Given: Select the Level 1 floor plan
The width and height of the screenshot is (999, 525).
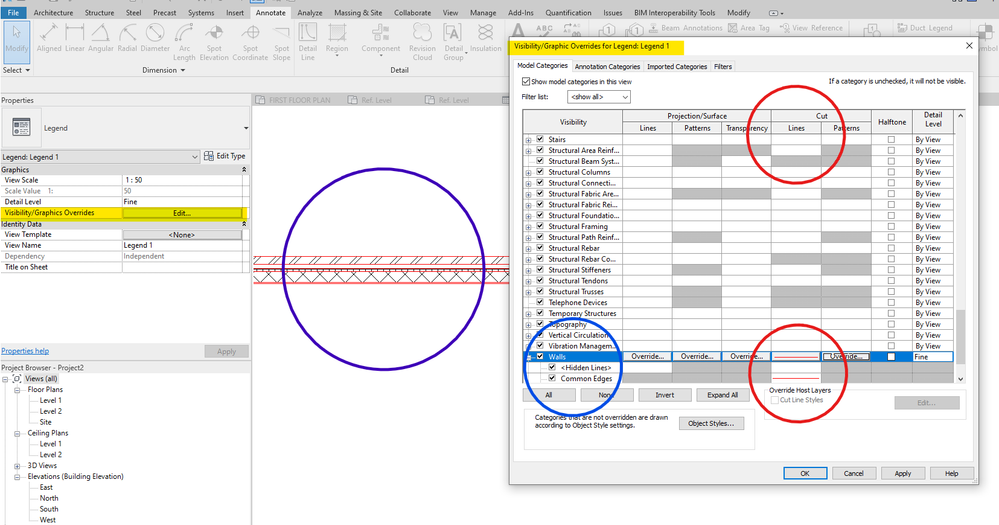Looking at the screenshot, I should (50, 400).
